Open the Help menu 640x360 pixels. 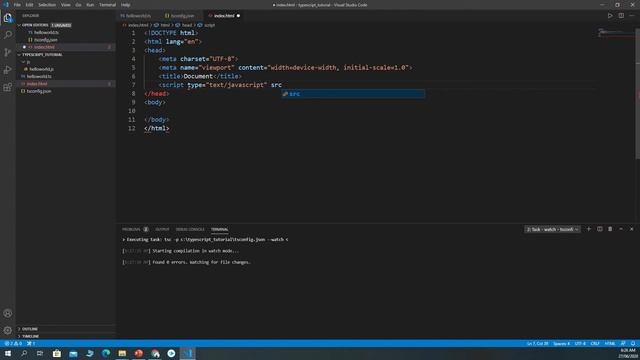coord(125,5)
